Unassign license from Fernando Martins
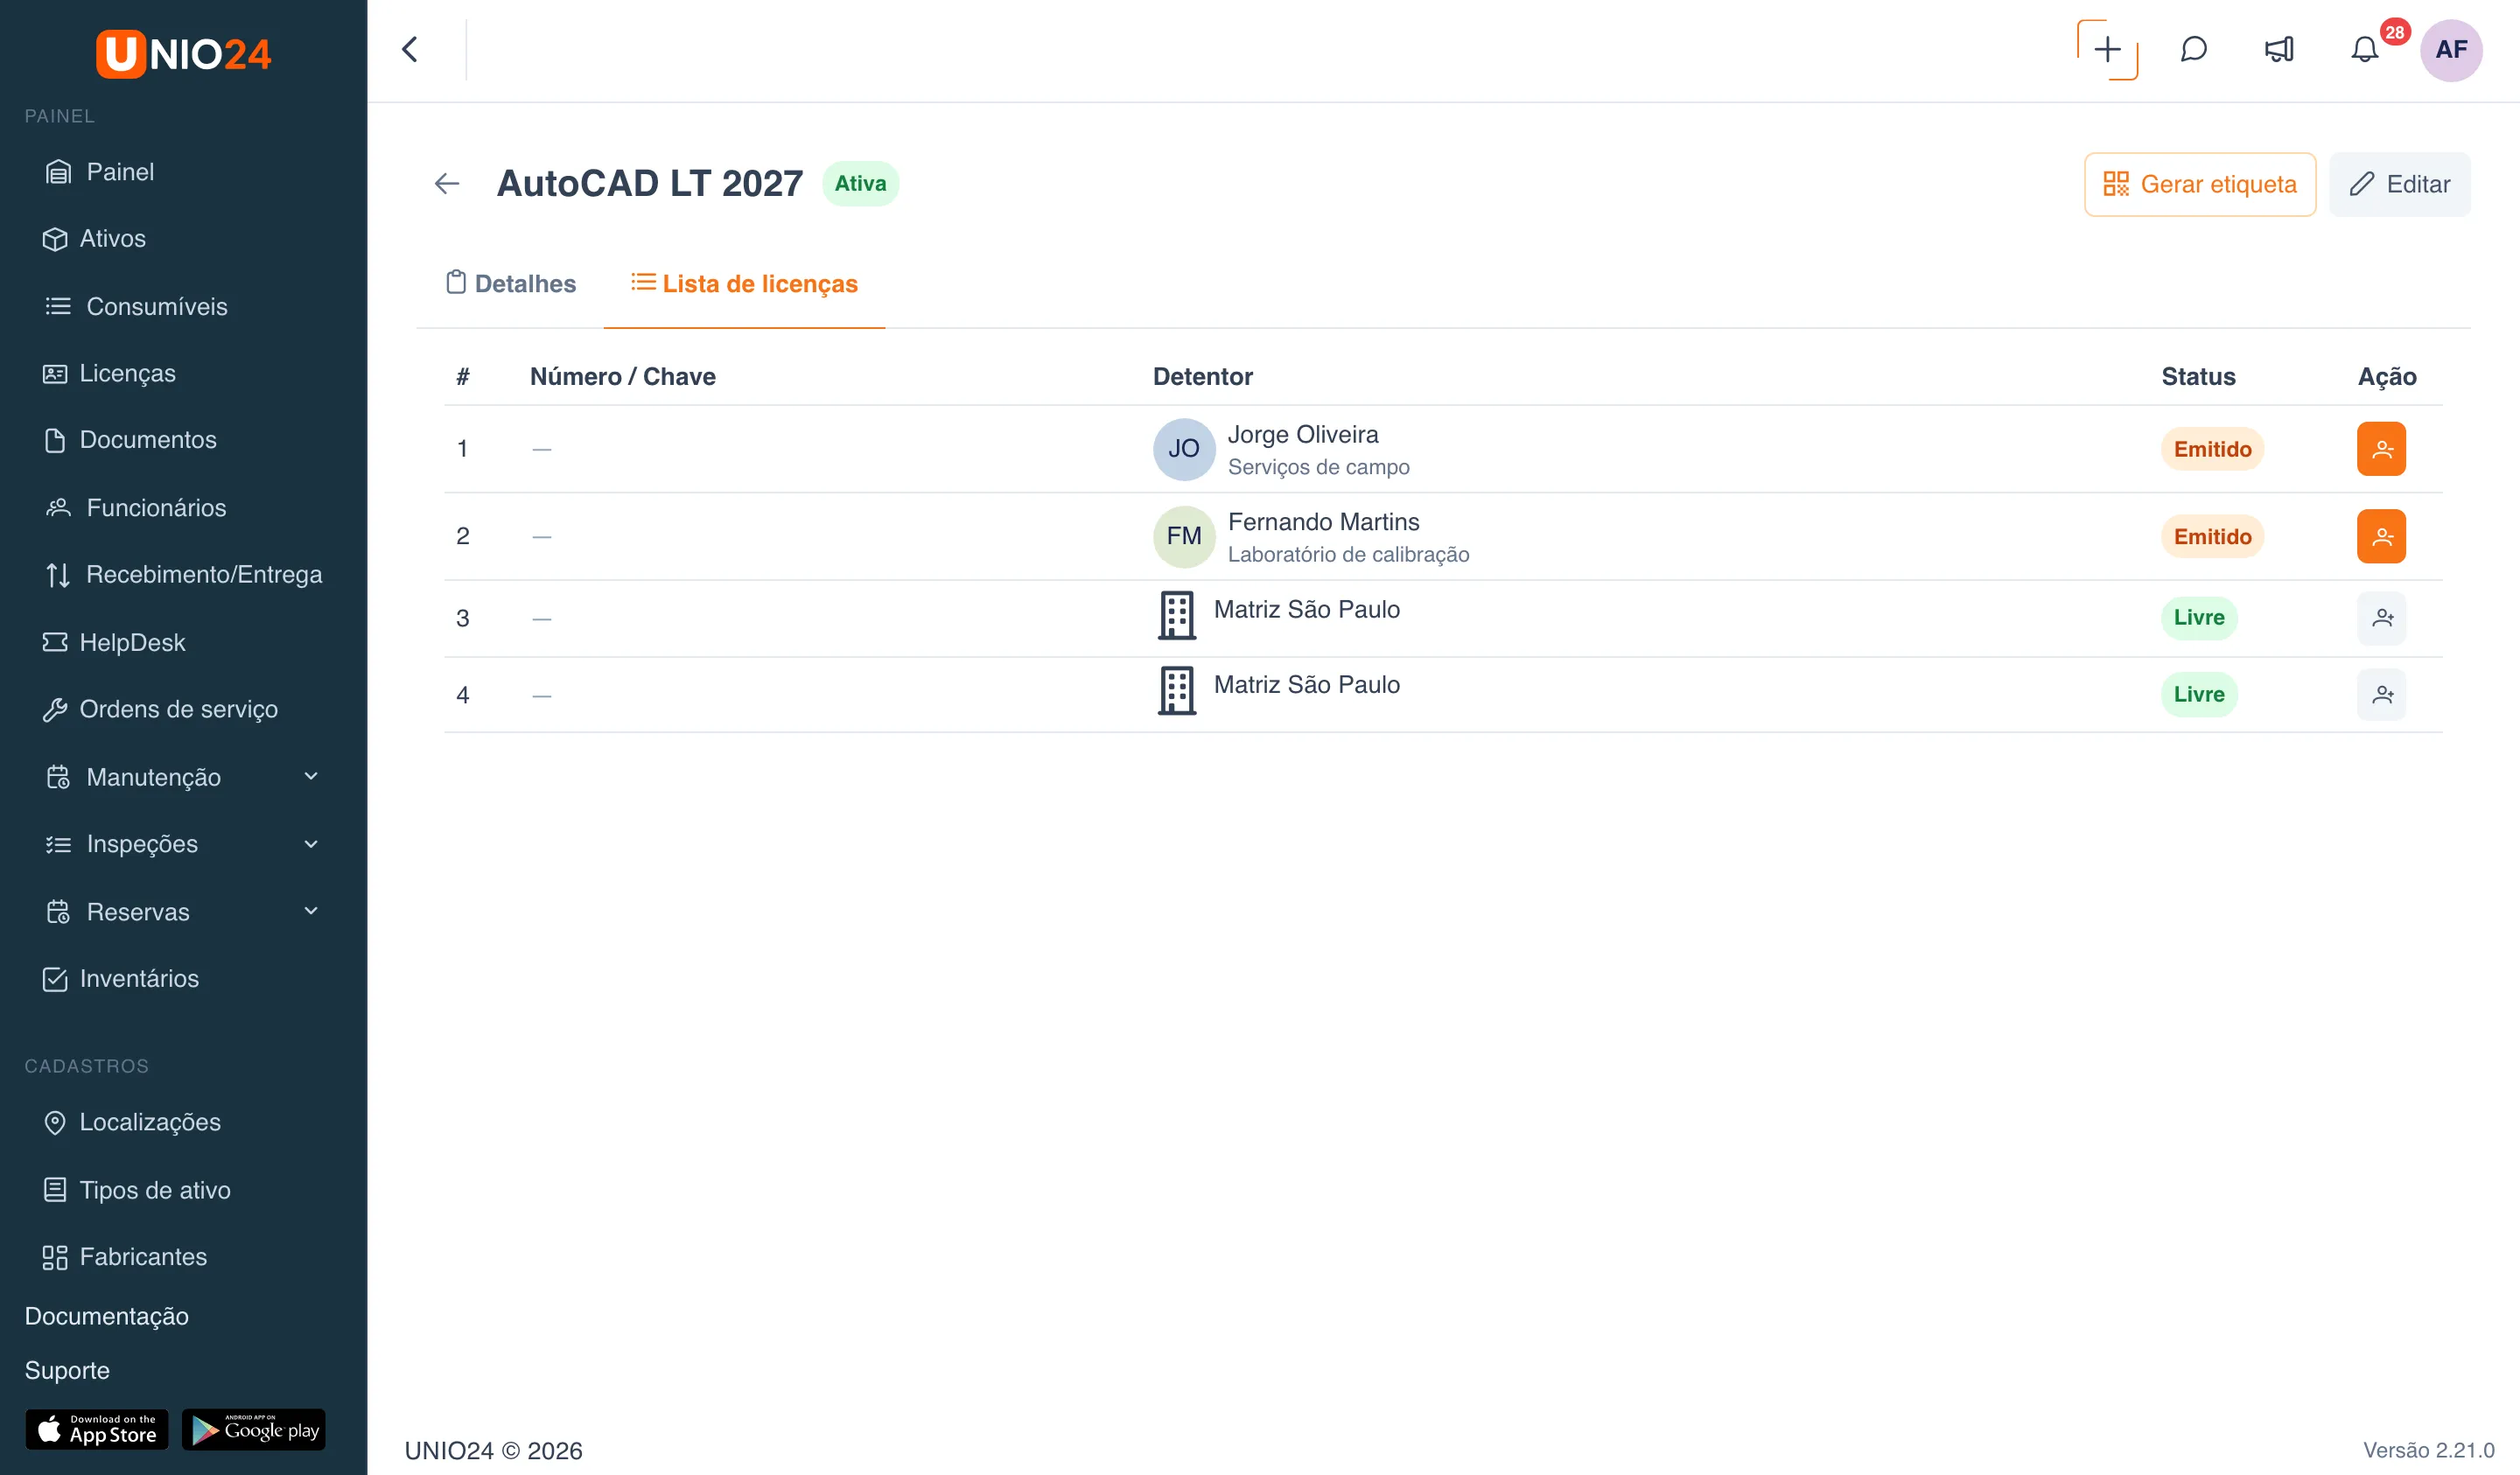 click(2381, 536)
